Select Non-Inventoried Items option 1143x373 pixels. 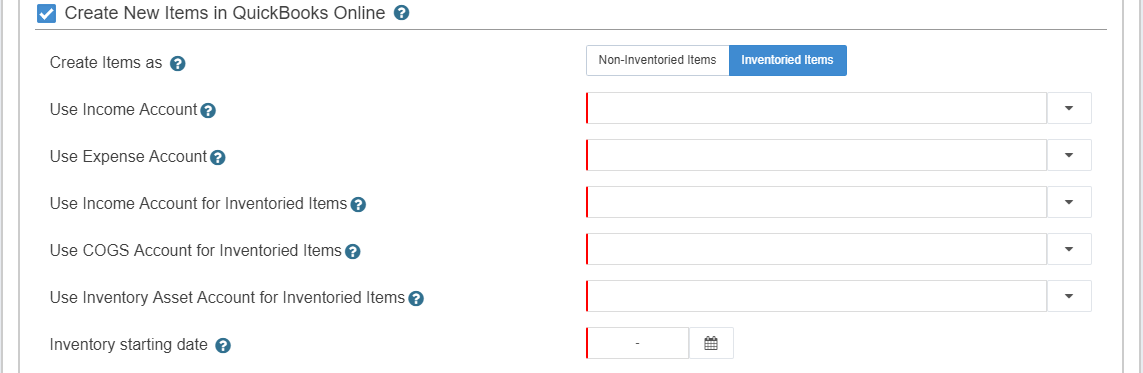(x=658, y=60)
